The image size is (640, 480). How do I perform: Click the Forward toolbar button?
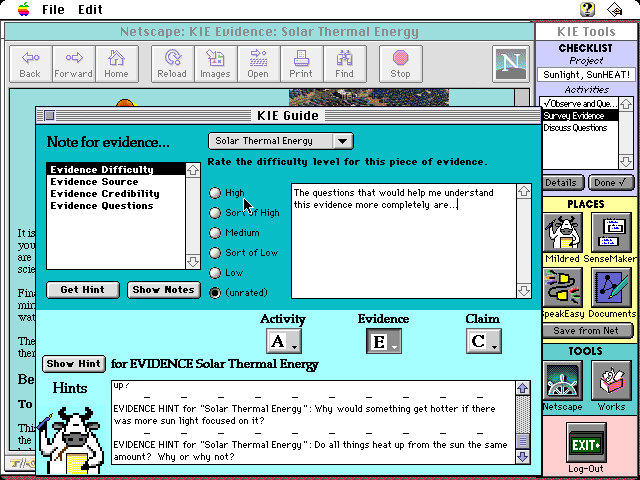(x=73, y=64)
